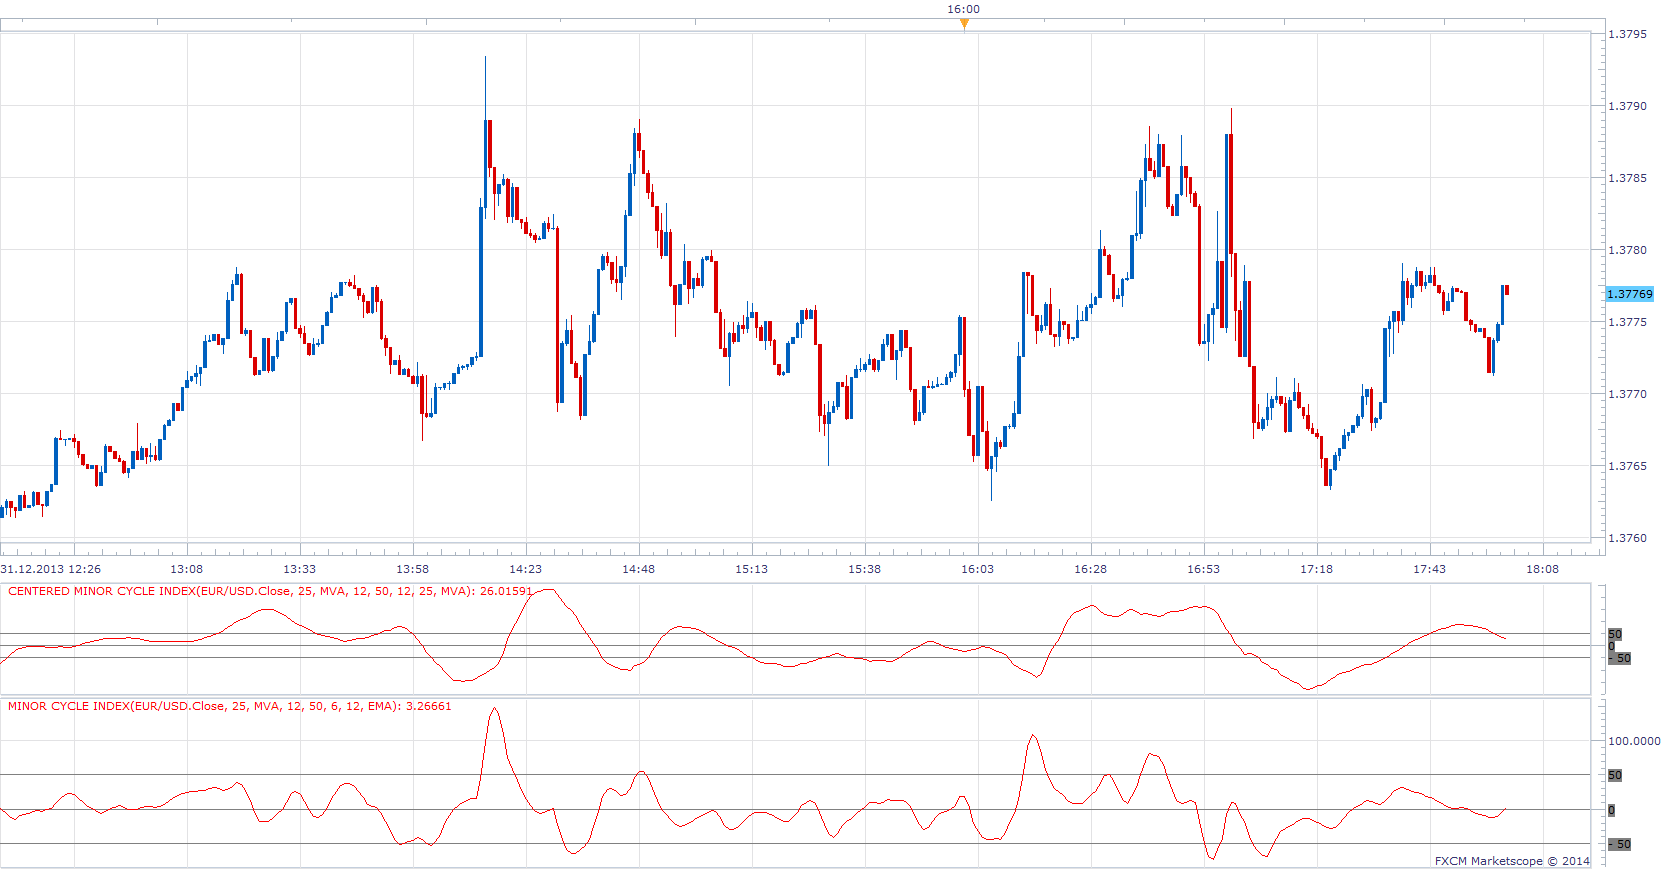
Task: Click the current price tag 1.37769
Action: pyautogui.click(x=1630, y=294)
